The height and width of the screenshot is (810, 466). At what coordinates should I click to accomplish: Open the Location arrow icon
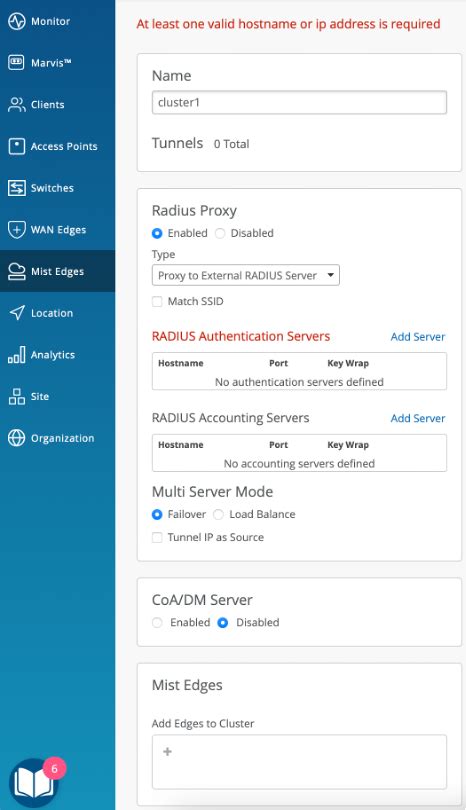pyautogui.click(x=17, y=313)
